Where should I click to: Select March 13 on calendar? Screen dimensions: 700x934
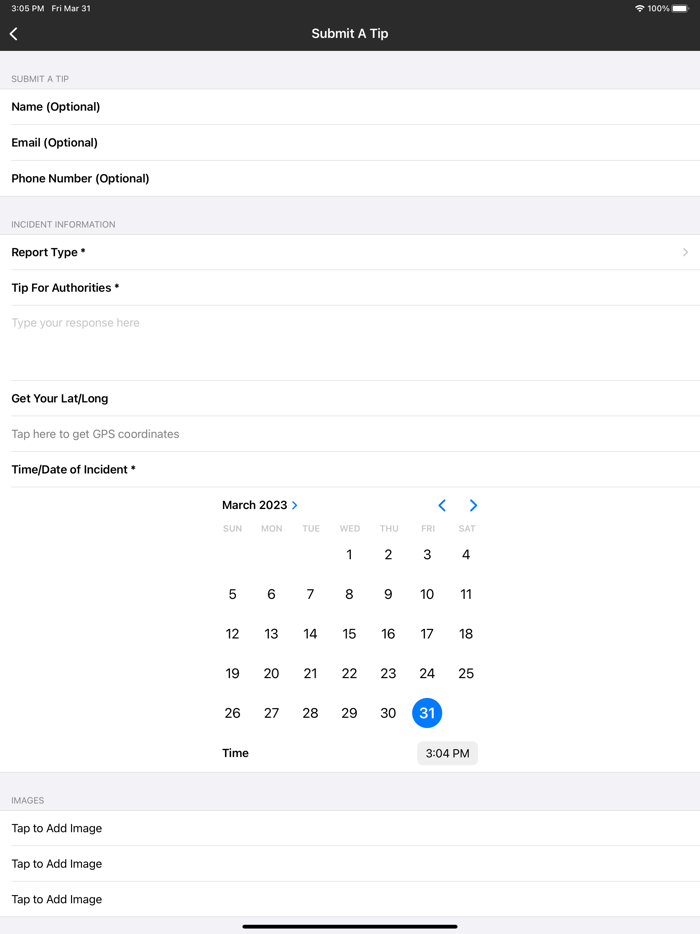coord(271,634)
